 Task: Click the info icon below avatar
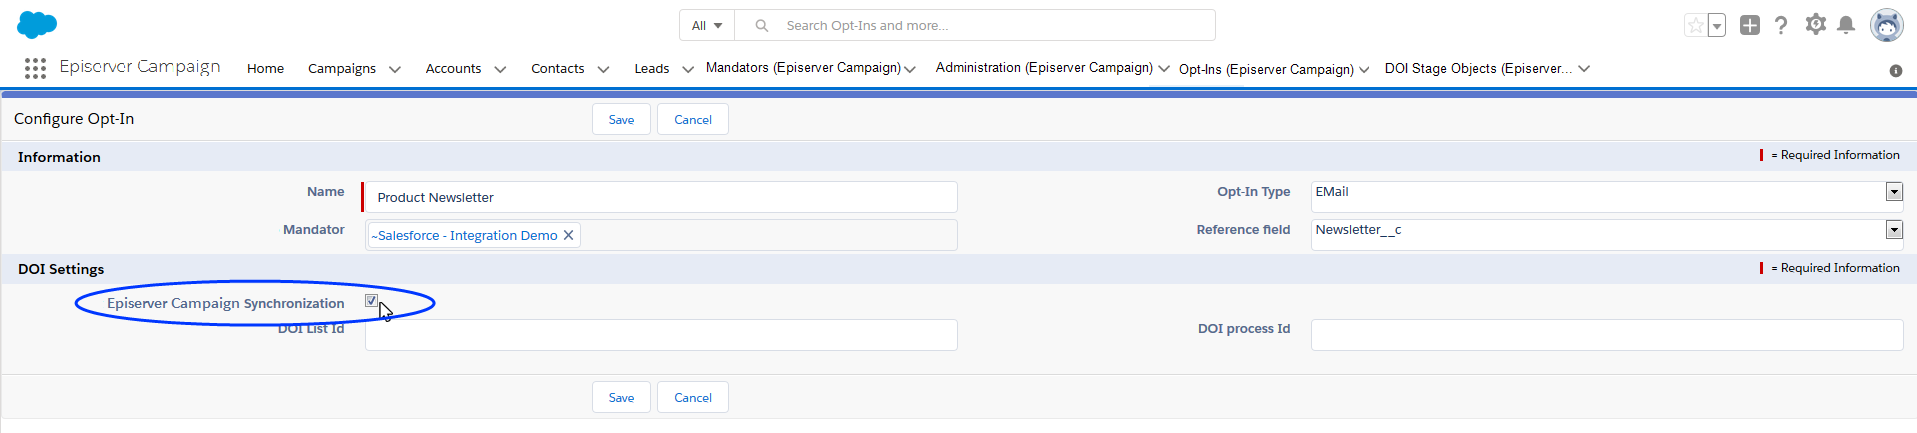pos(1895,70)
